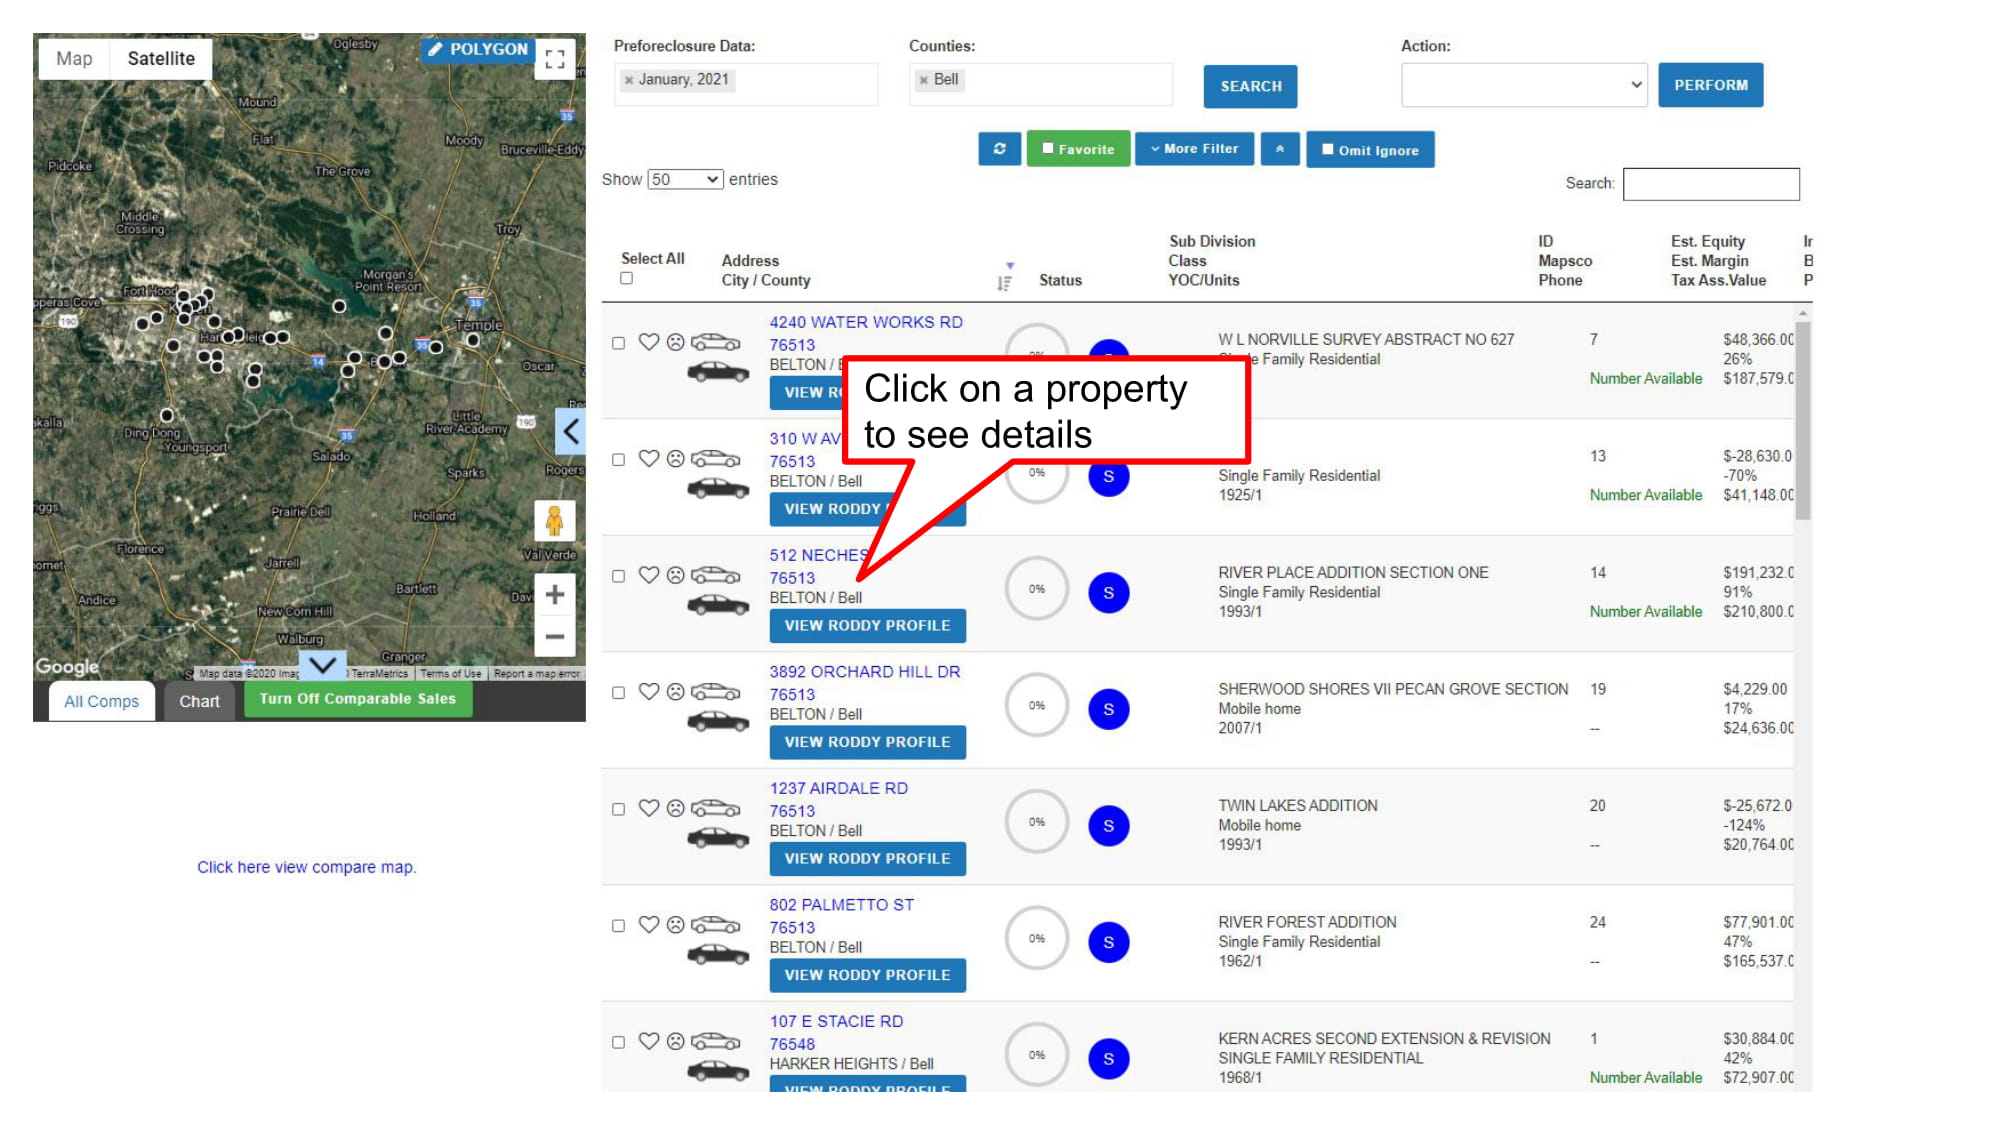This screenshot has width=2000, height=1125.
Task: Remove the January, 2021 tag
Action: (x=628, y=80)
